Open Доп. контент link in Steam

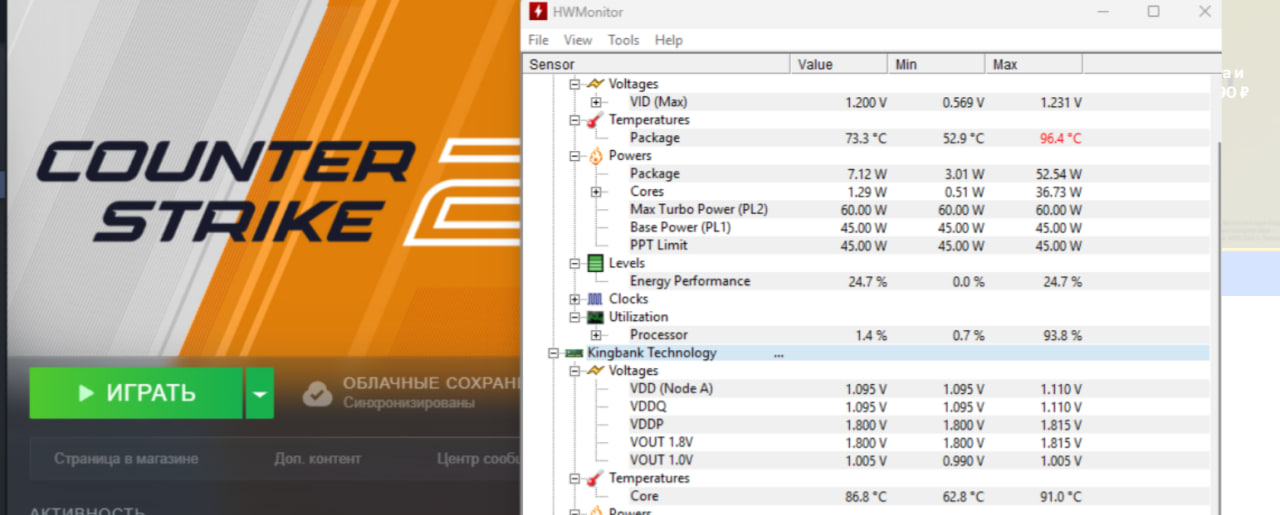coord(317,459)
